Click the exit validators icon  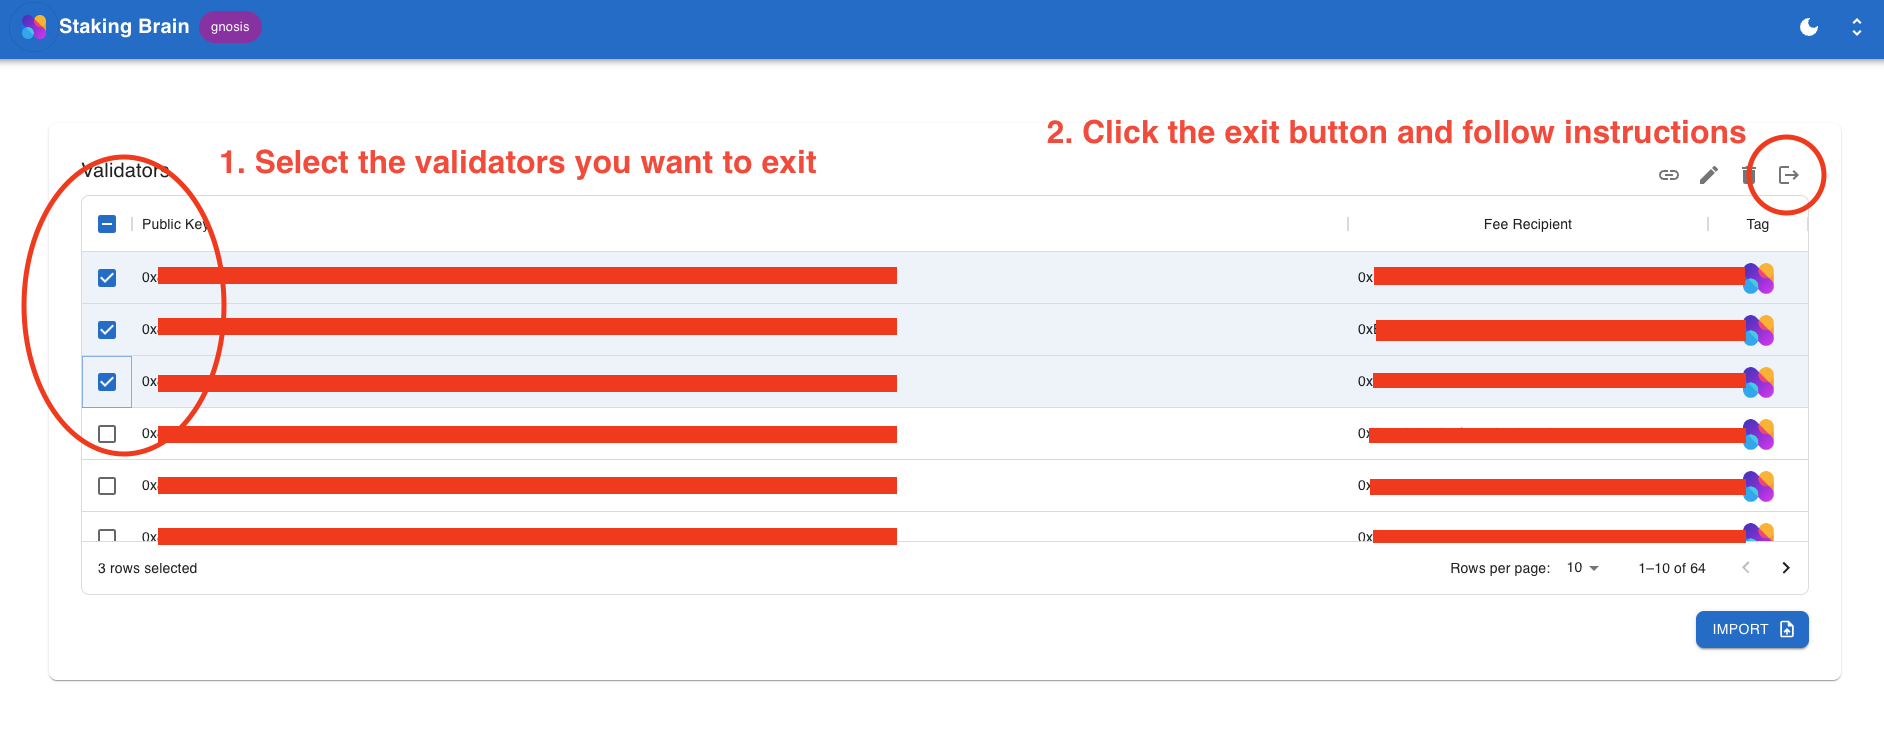1789,176
